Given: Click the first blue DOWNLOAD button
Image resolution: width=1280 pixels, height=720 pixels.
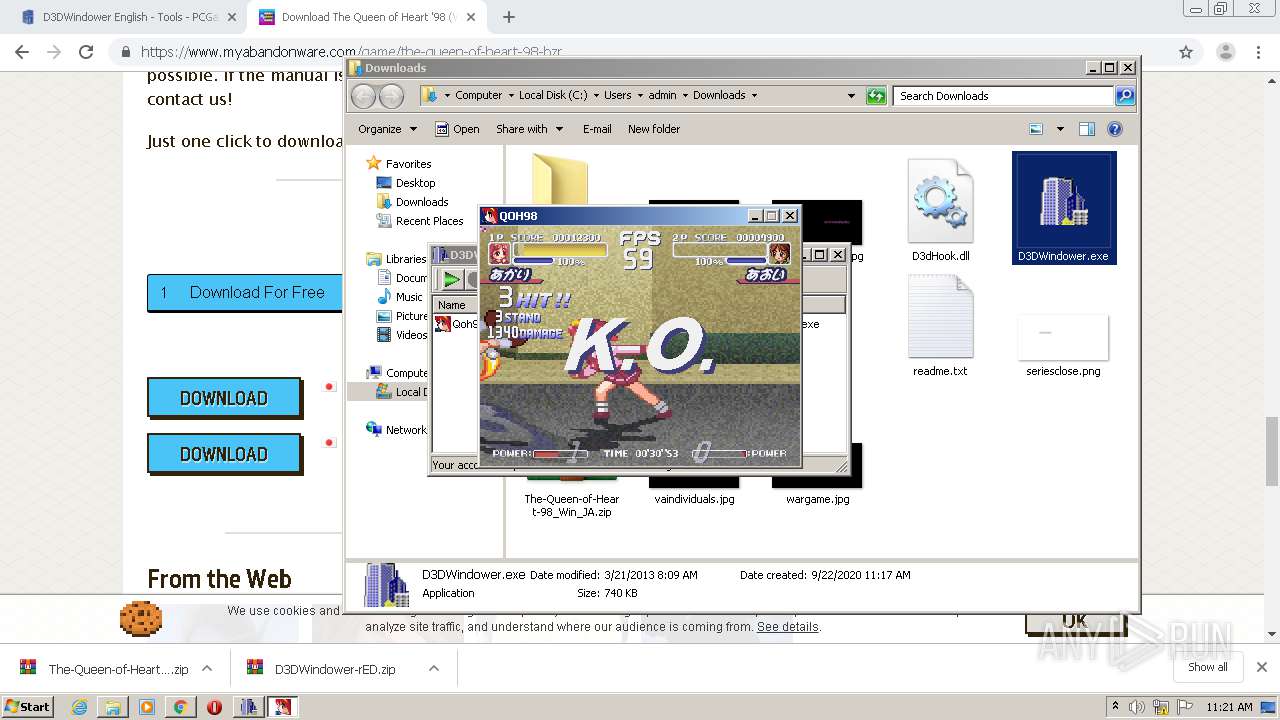Looking at the screenshot, I should 224,398.
